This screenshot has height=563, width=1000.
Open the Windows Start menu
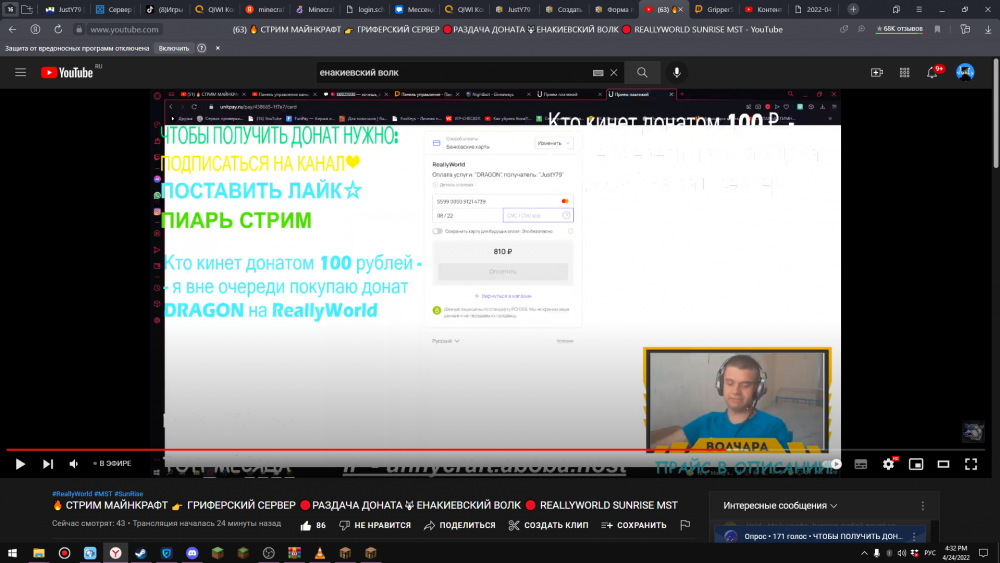pyautogui.click(x=12, y=553)
